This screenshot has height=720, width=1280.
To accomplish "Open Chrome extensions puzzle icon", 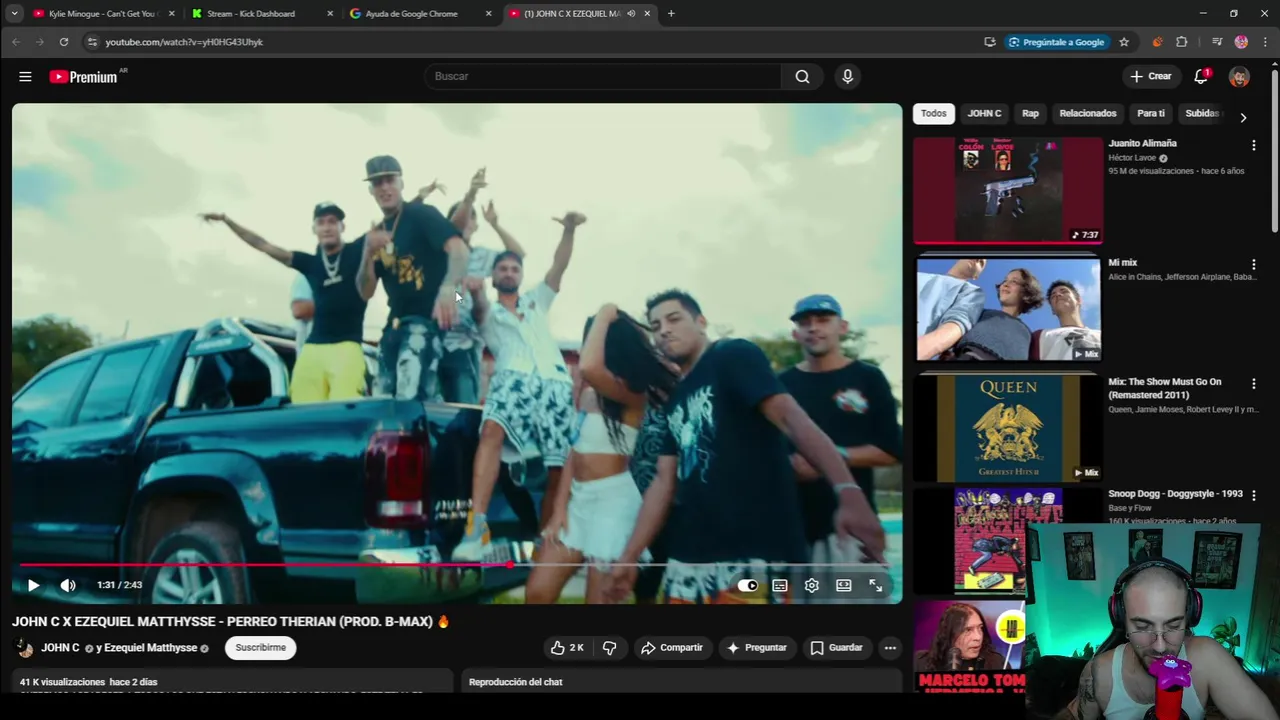I will [1182, 42].
